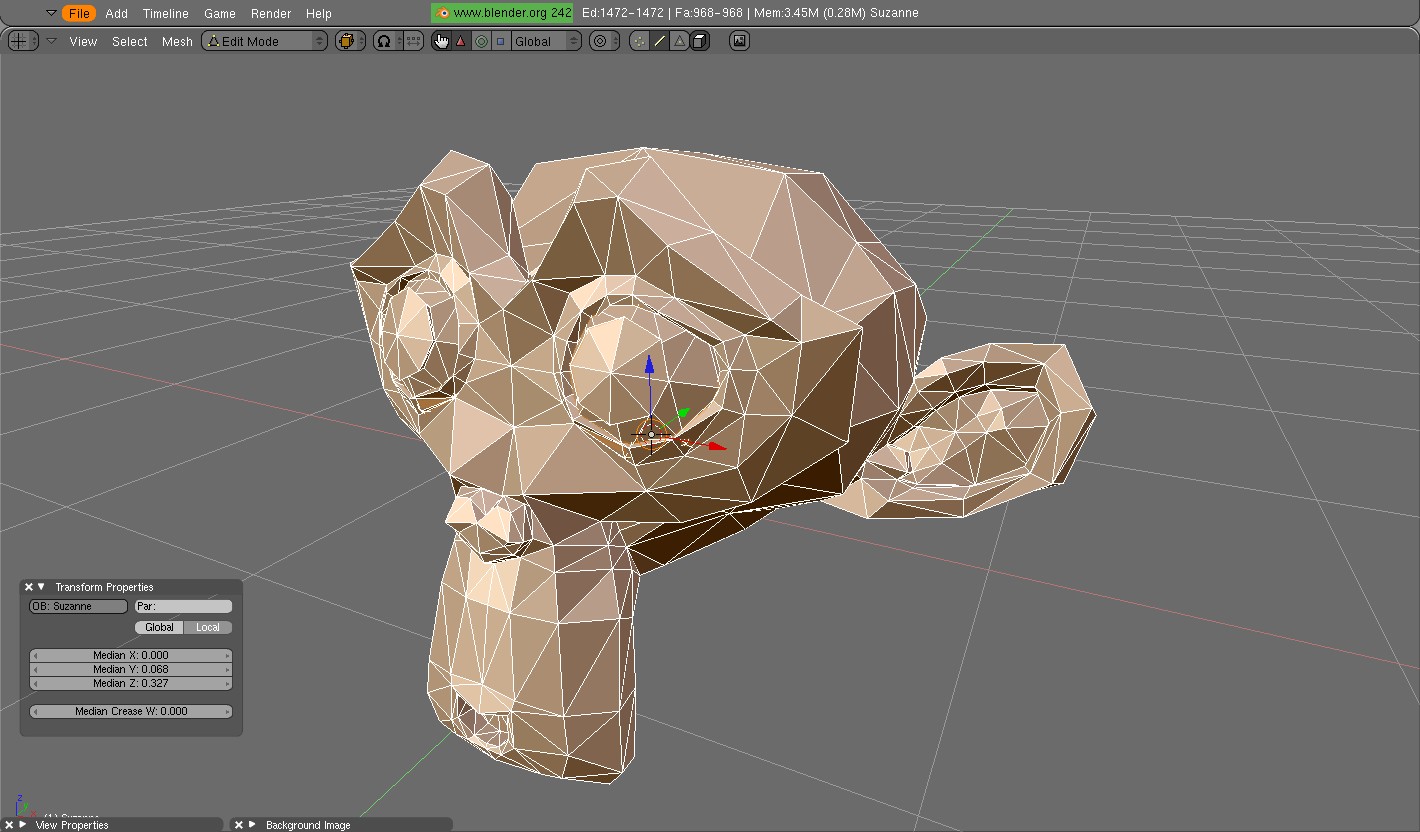Collapse the 3D view header menus triangle
The width and height of the screenshot is (1420, 832).
(x=51, y=41)
